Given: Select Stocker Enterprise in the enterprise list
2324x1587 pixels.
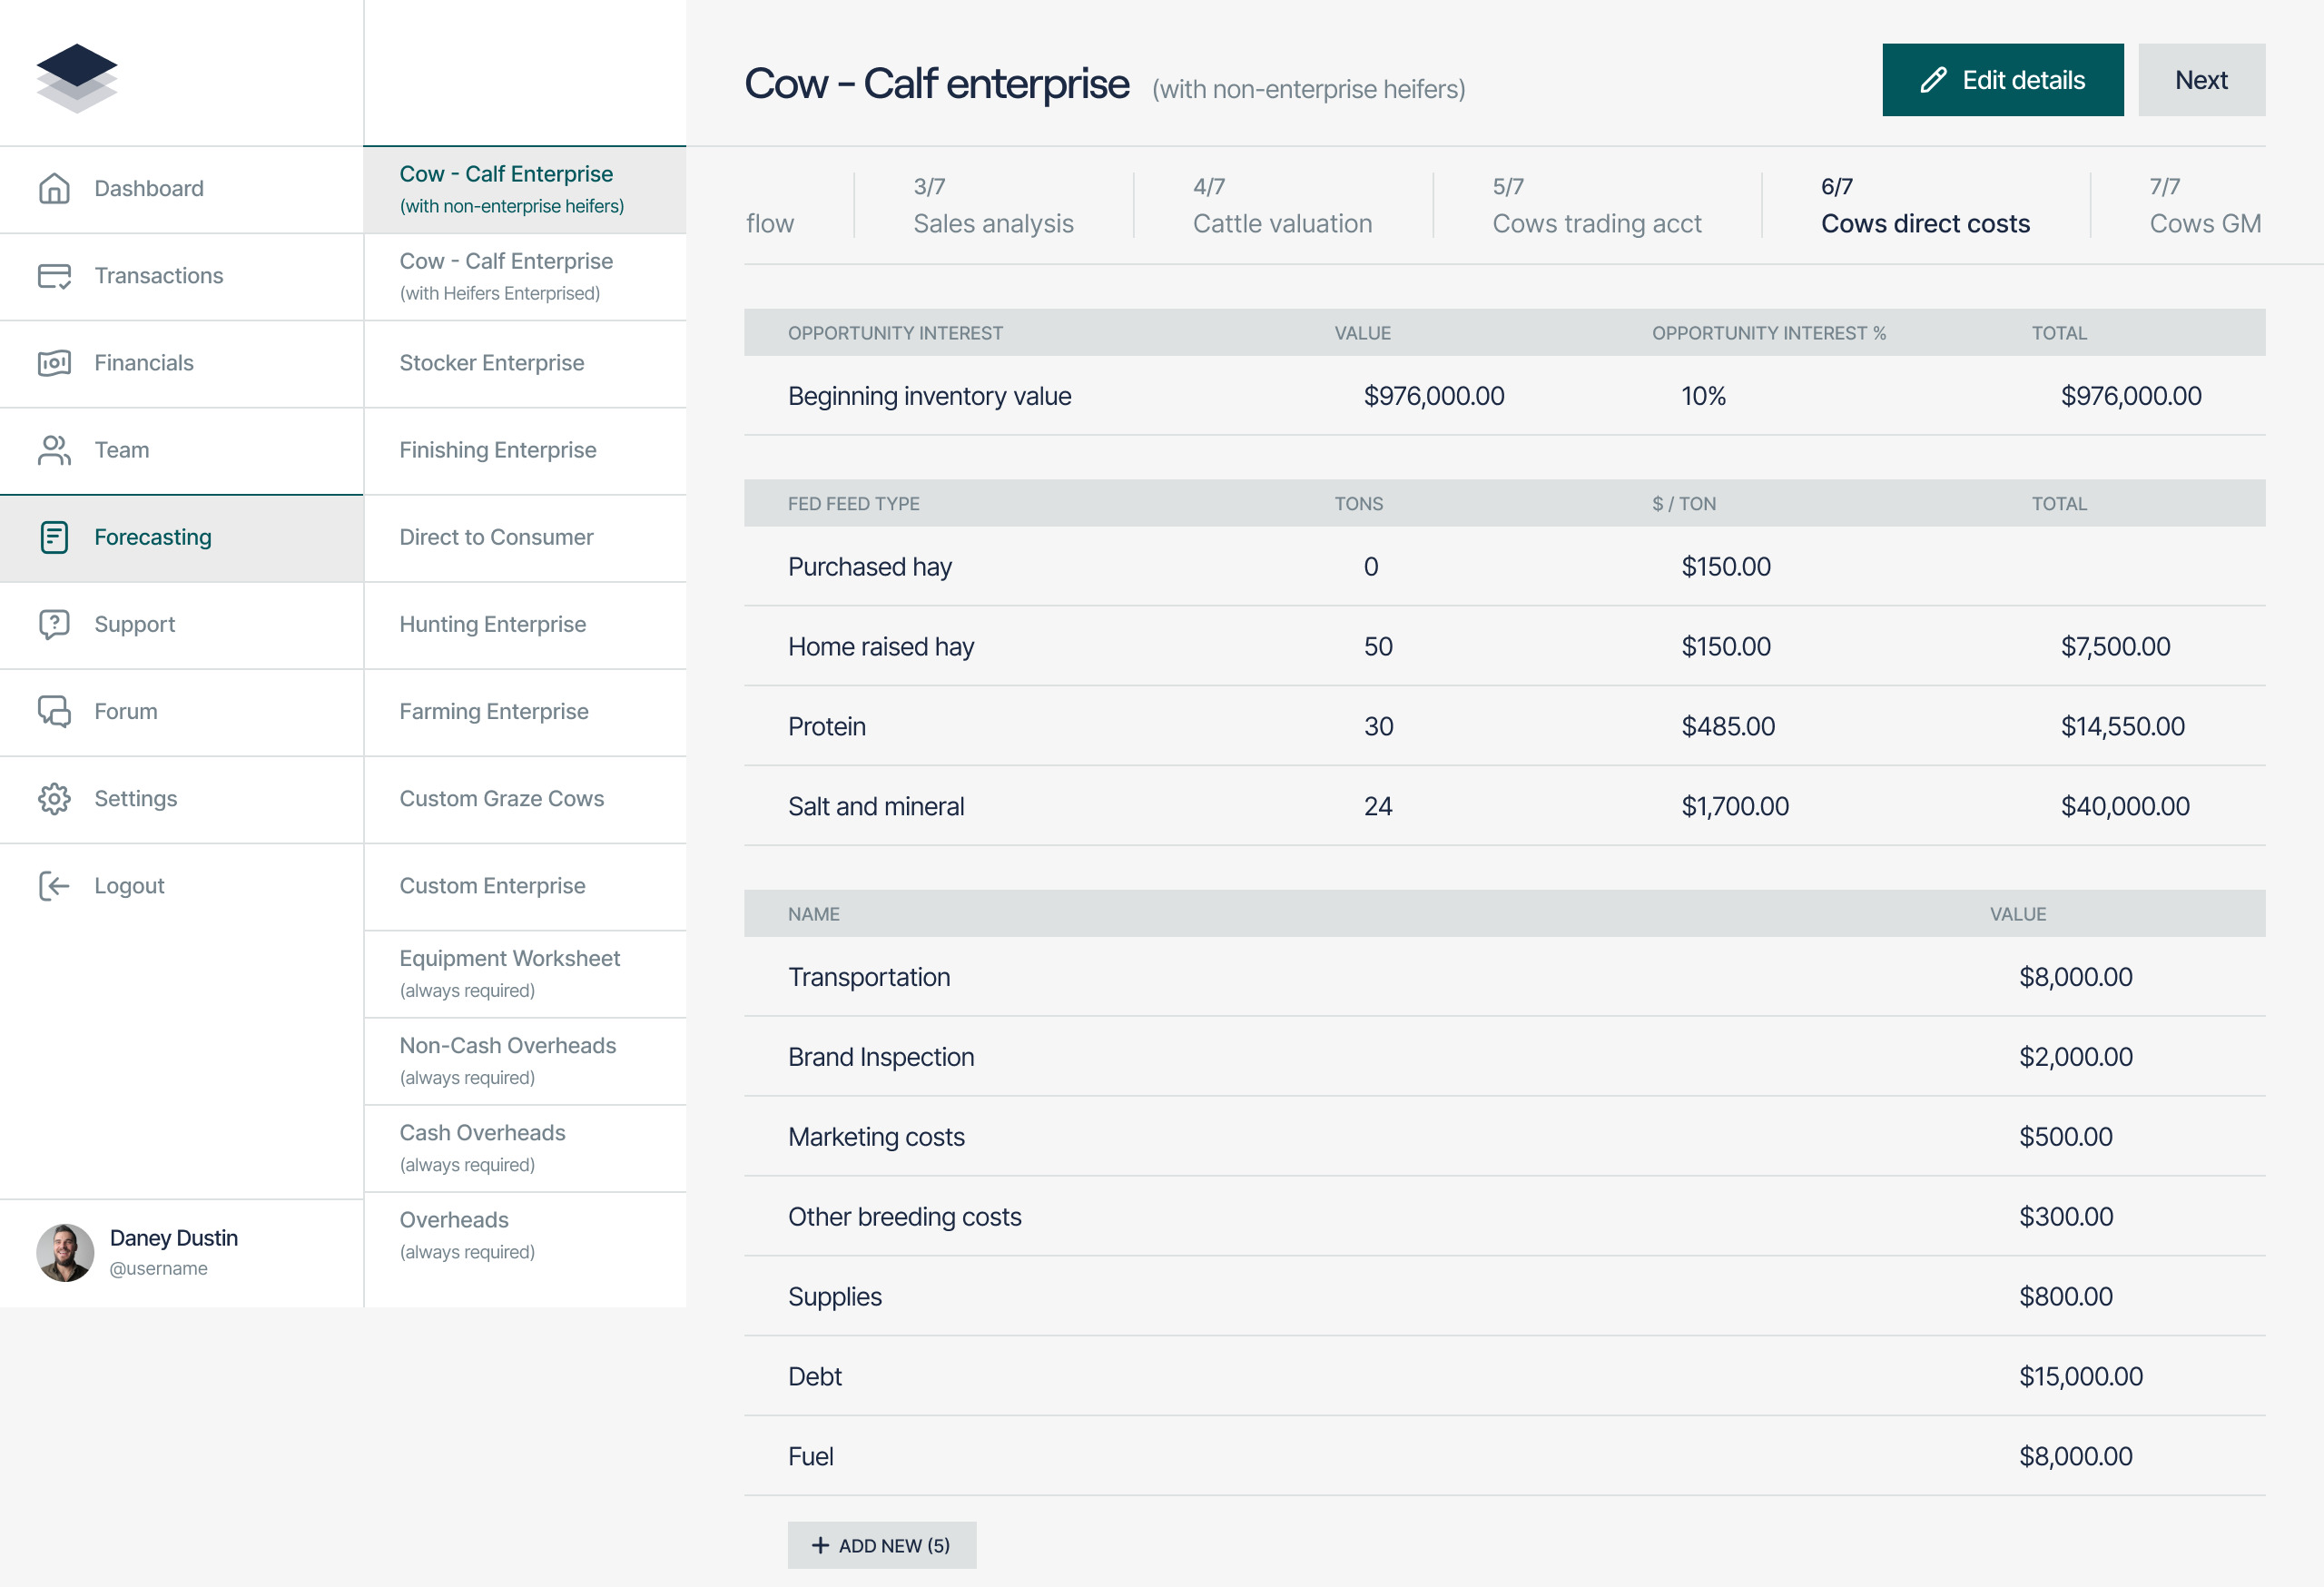Looking at the screenshot, I should 491,363.
